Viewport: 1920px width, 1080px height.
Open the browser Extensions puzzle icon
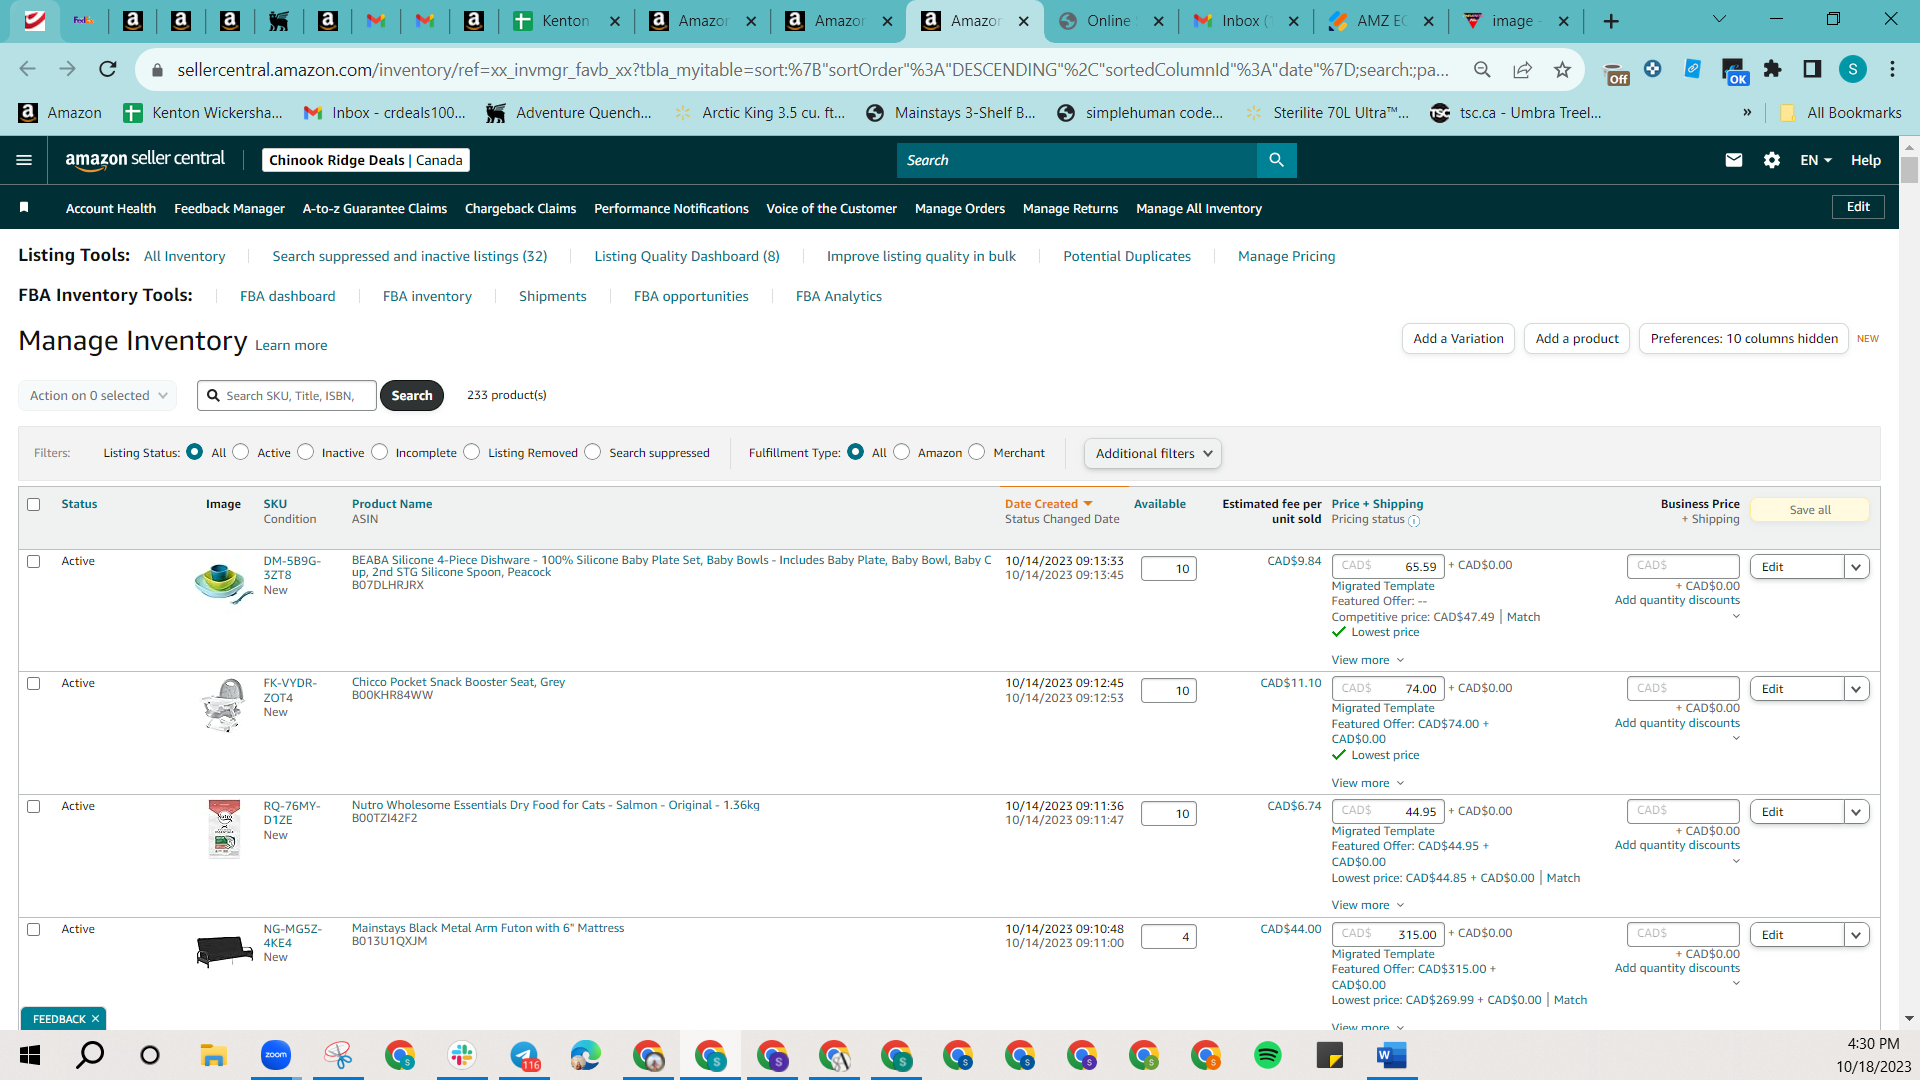(x=1772, y=69)
